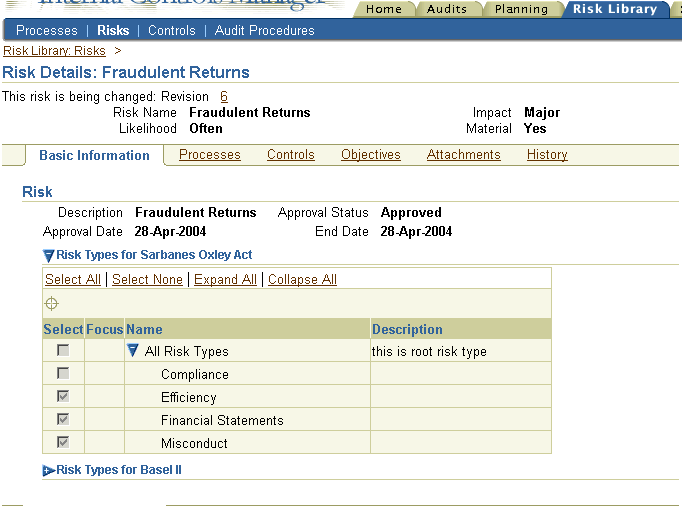Image resolution: width=682 pixels, height=506 pixels.
Task: Open the Processes subtab link
Action: 210,154
